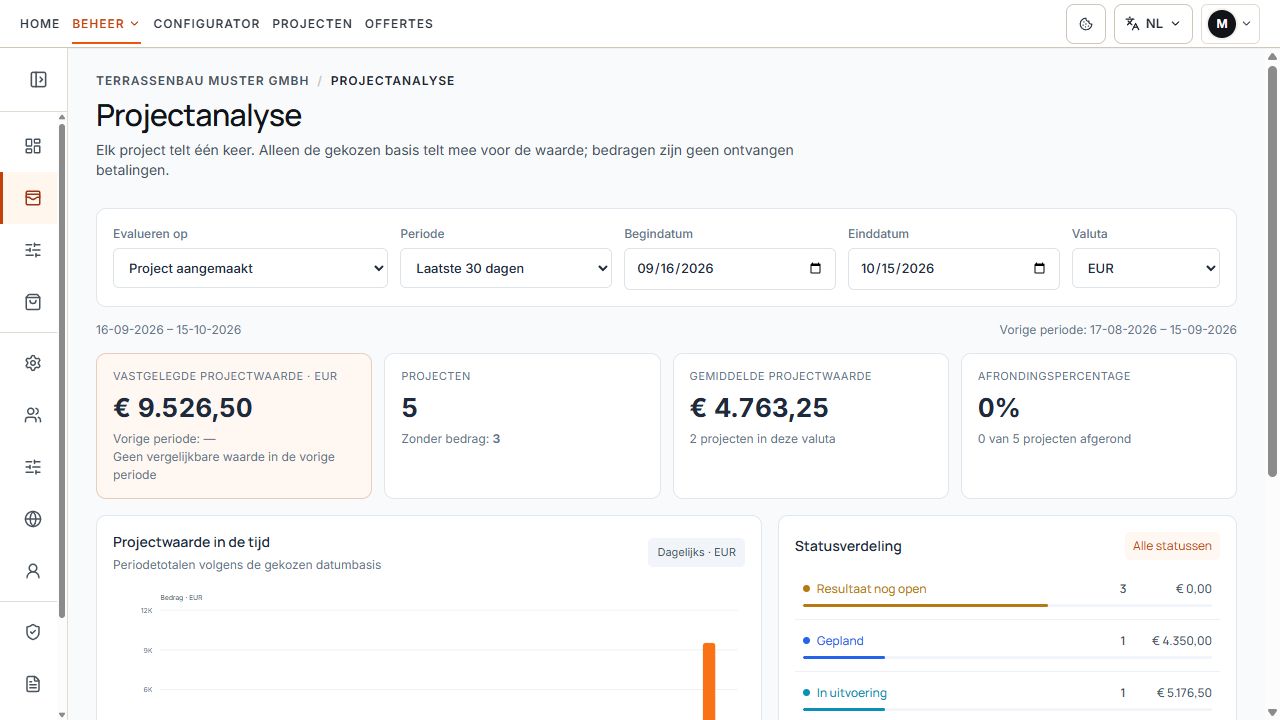
Task: Open the Offertes menu item
Action: coord(399,24)
